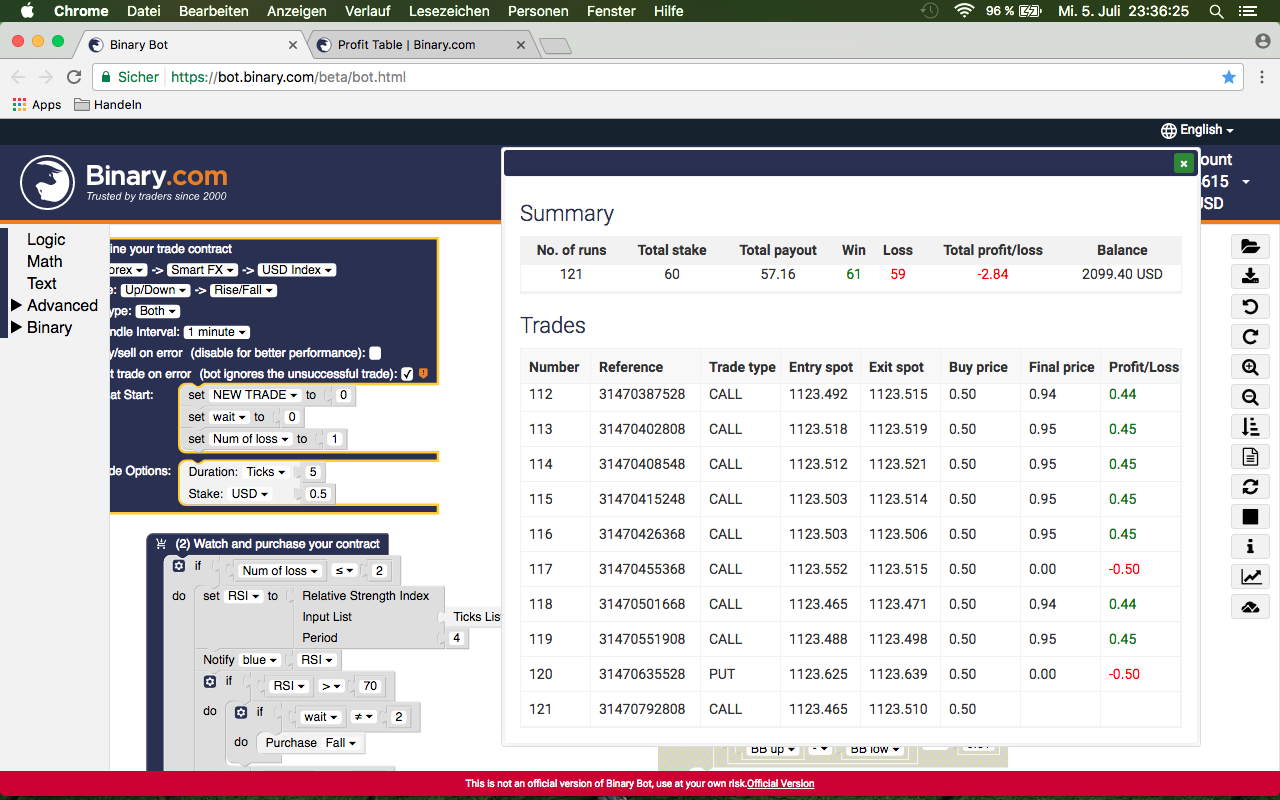Rearrange blocks with the sort icon
1280x800 pixels.
coord(1250,427)
